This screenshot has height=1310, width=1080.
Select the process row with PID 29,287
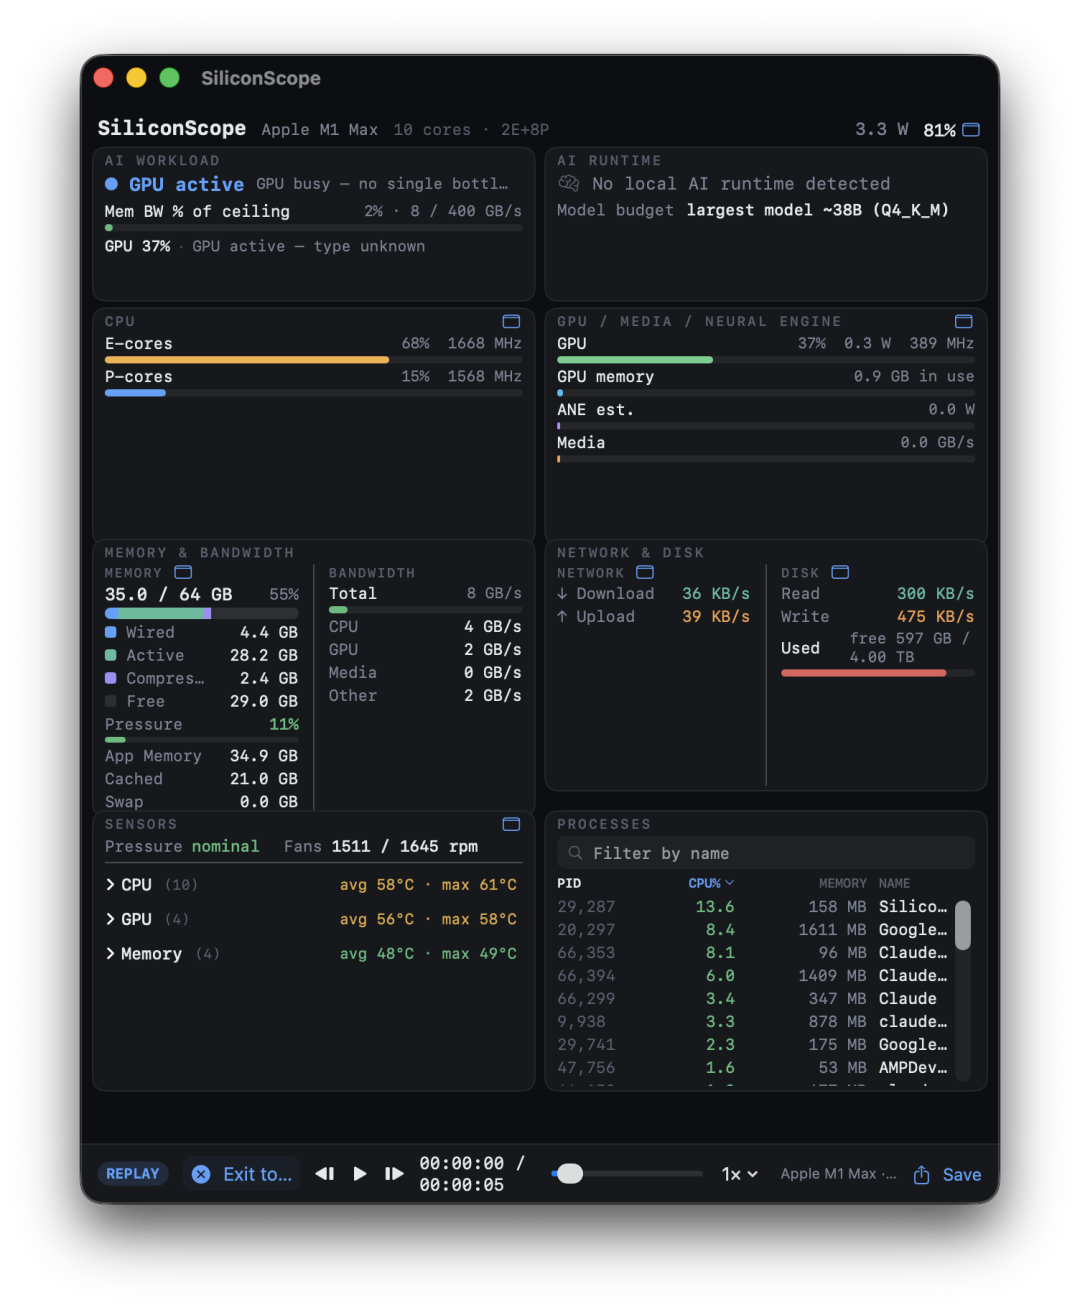click(x=752, y=907)
